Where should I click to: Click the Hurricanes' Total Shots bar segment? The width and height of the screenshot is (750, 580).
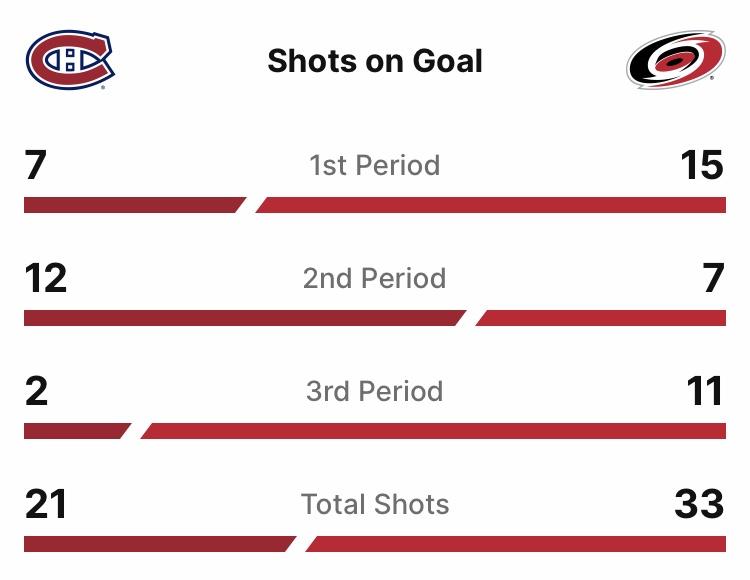[x=516, y=545]
